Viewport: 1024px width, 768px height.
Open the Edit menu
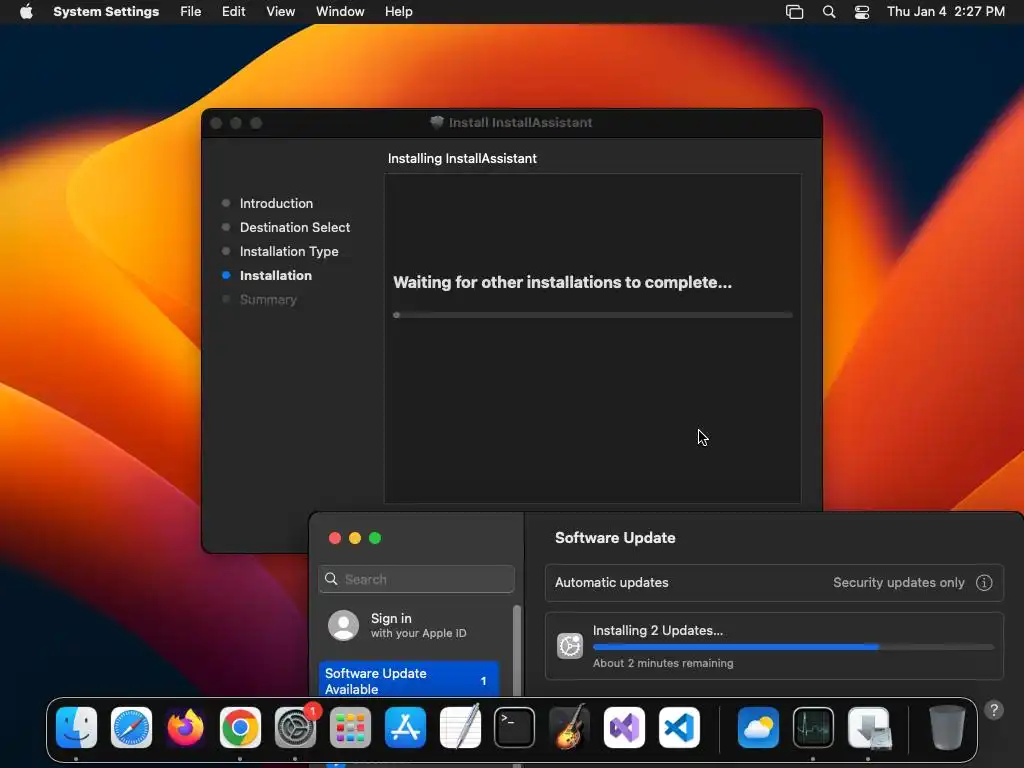[233, 12]
